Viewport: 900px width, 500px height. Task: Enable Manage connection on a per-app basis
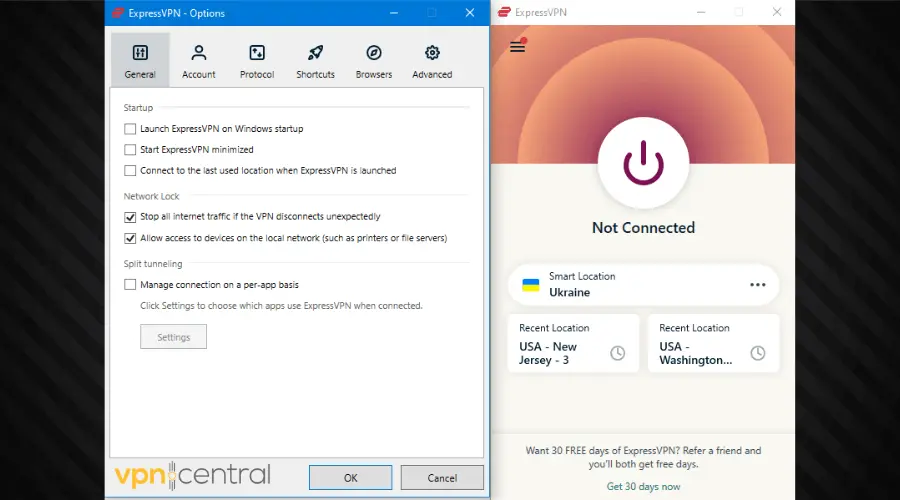(130, 285)
